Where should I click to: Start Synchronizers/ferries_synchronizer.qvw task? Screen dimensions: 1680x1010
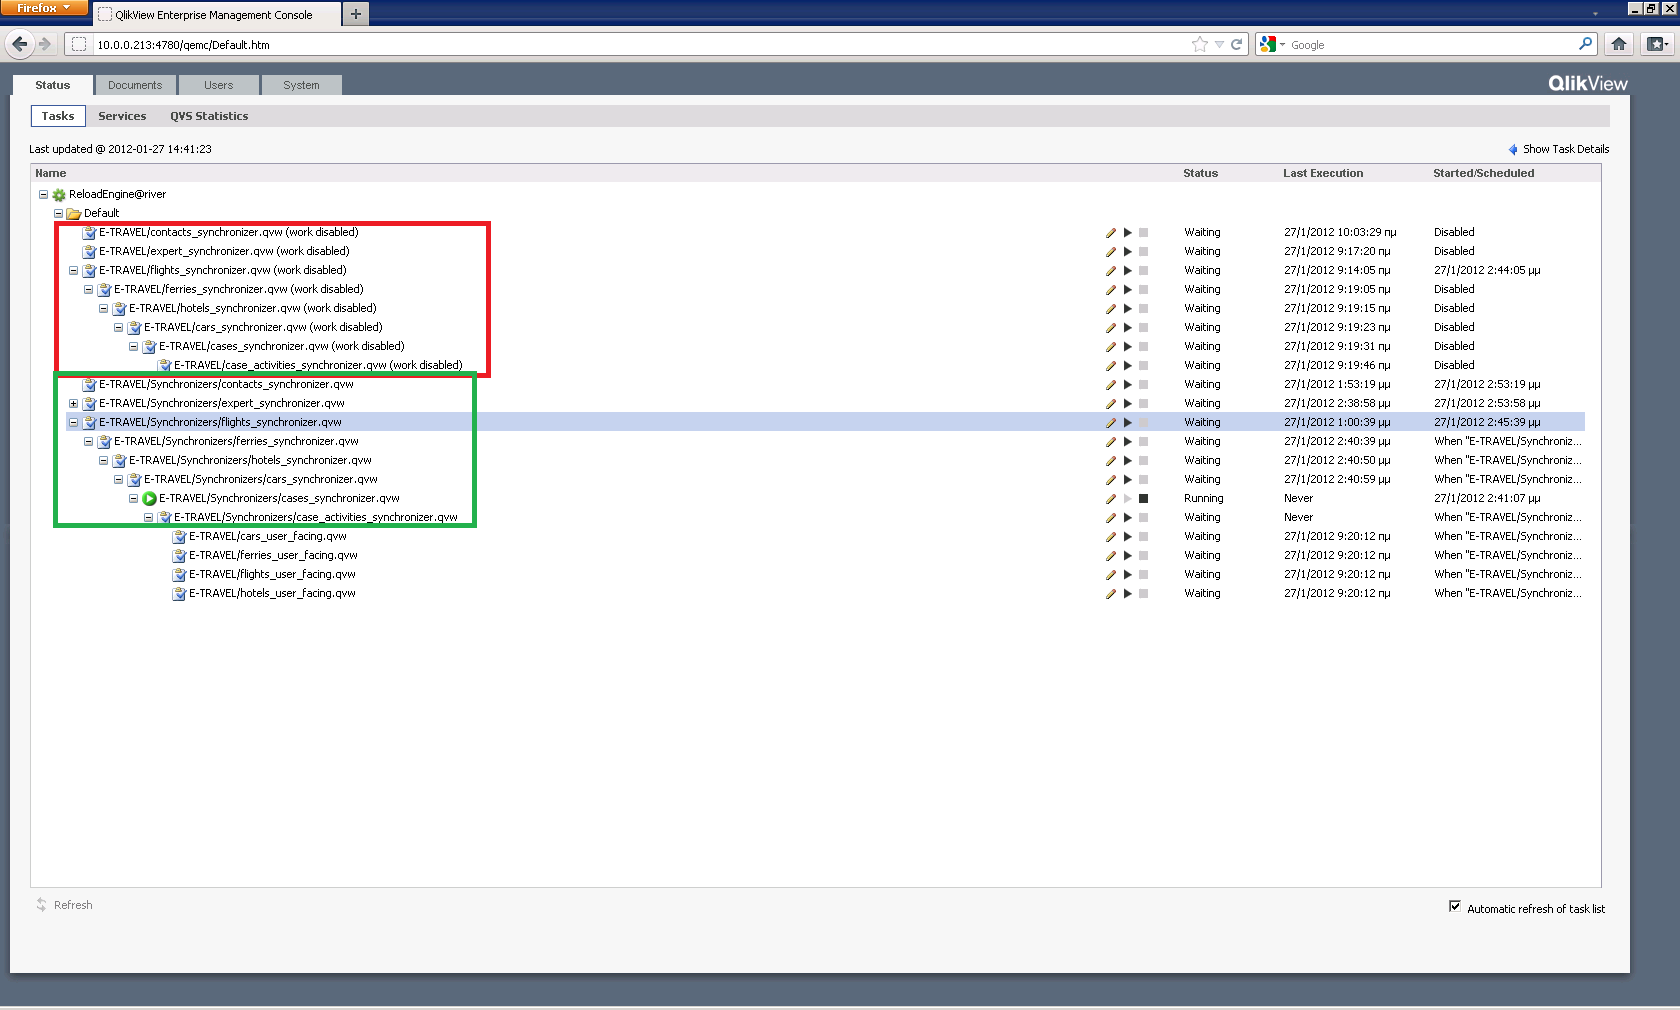coord(1127,442)
